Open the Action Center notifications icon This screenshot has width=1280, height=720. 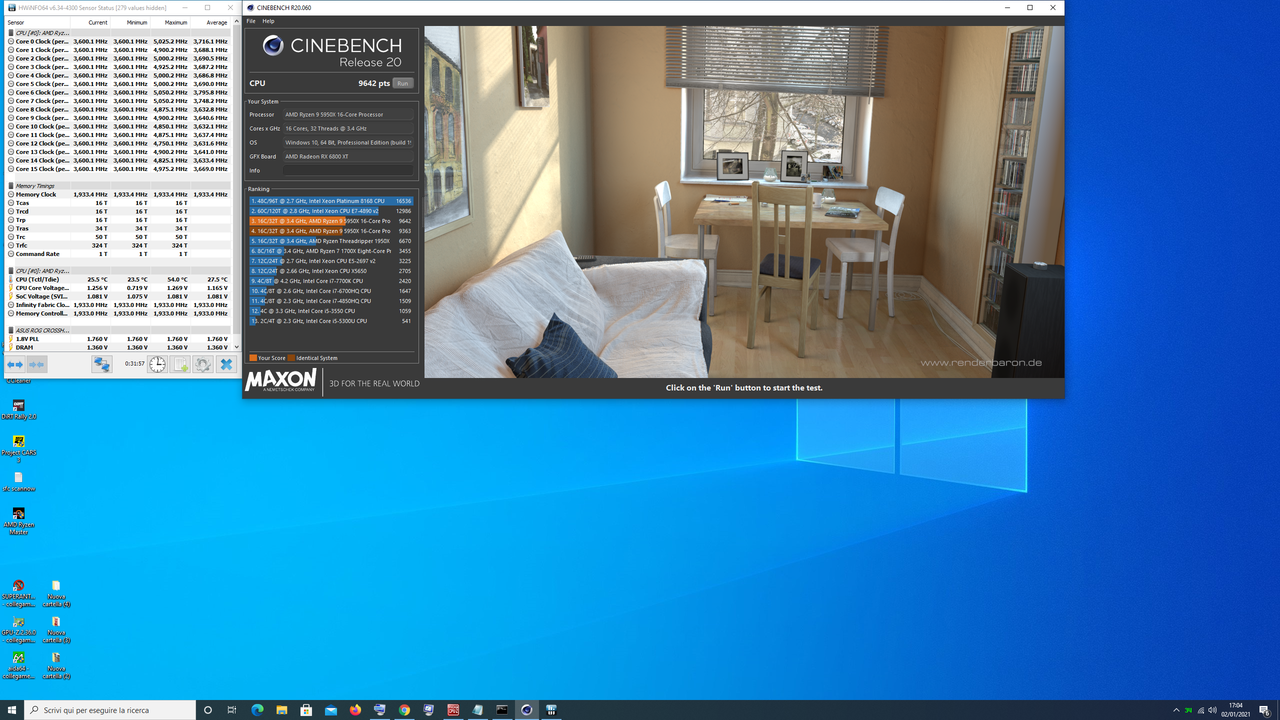tap(1264, 710)
